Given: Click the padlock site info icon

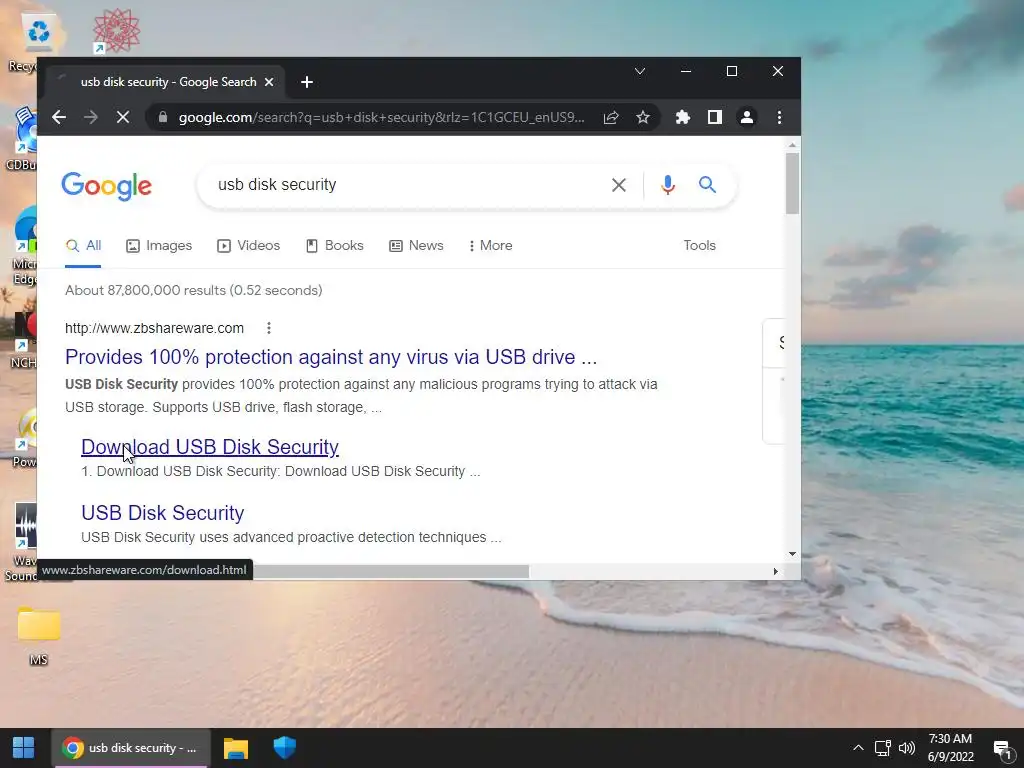Looking at the screenshot, I should (x=163, y=118).
